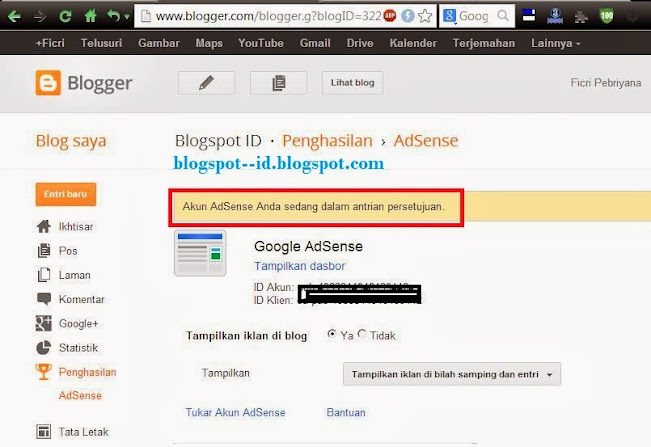The image size is (651, 447).
Task: Click into the address bar URL
Action: pos(268,16)
